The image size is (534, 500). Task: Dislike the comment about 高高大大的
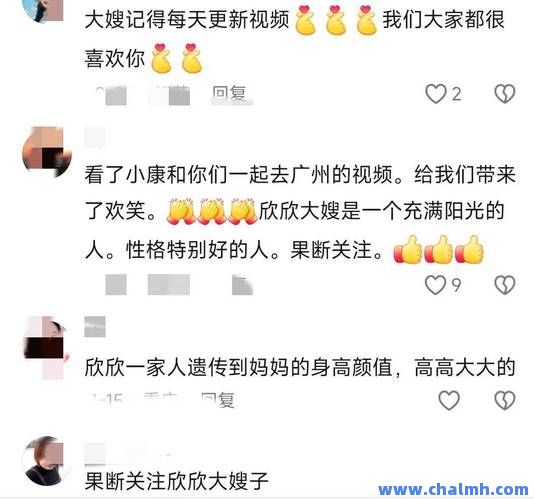(505, 400)
